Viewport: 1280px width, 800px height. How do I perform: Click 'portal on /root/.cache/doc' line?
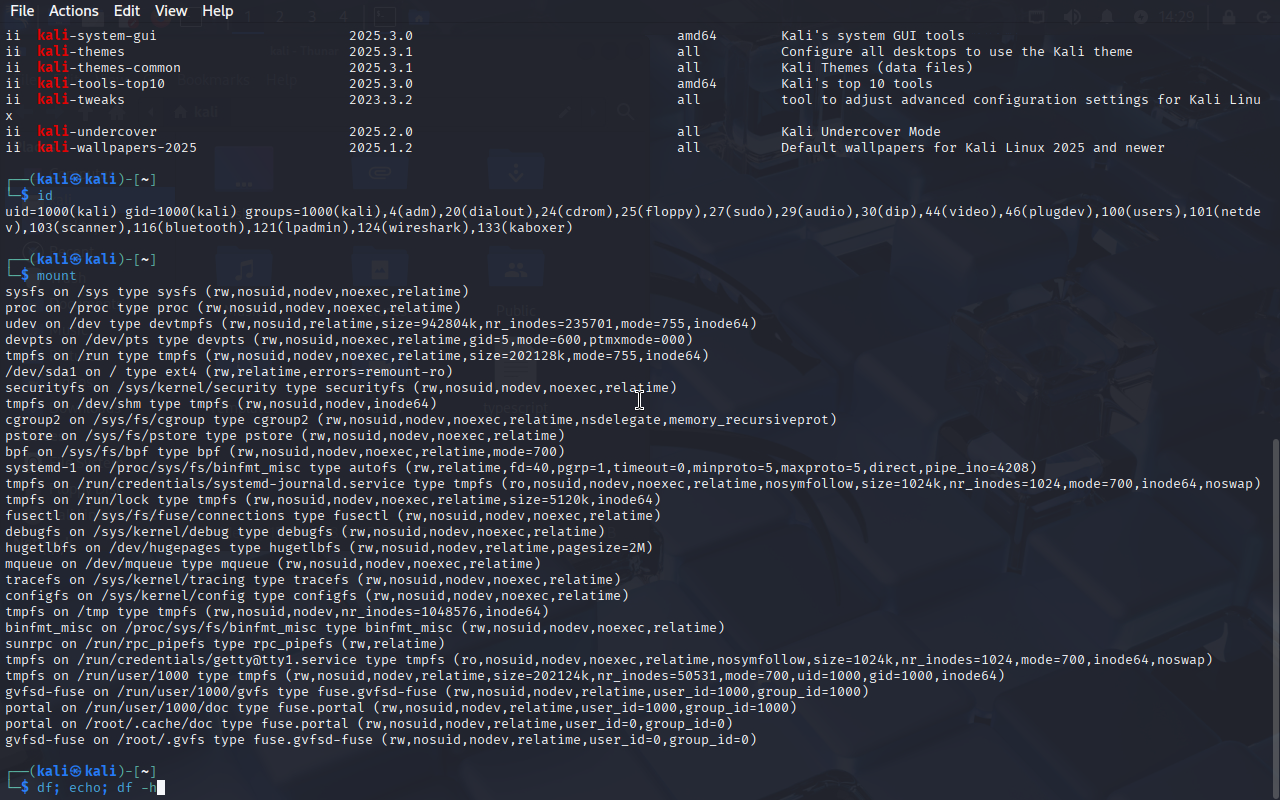tap(369, 724)
